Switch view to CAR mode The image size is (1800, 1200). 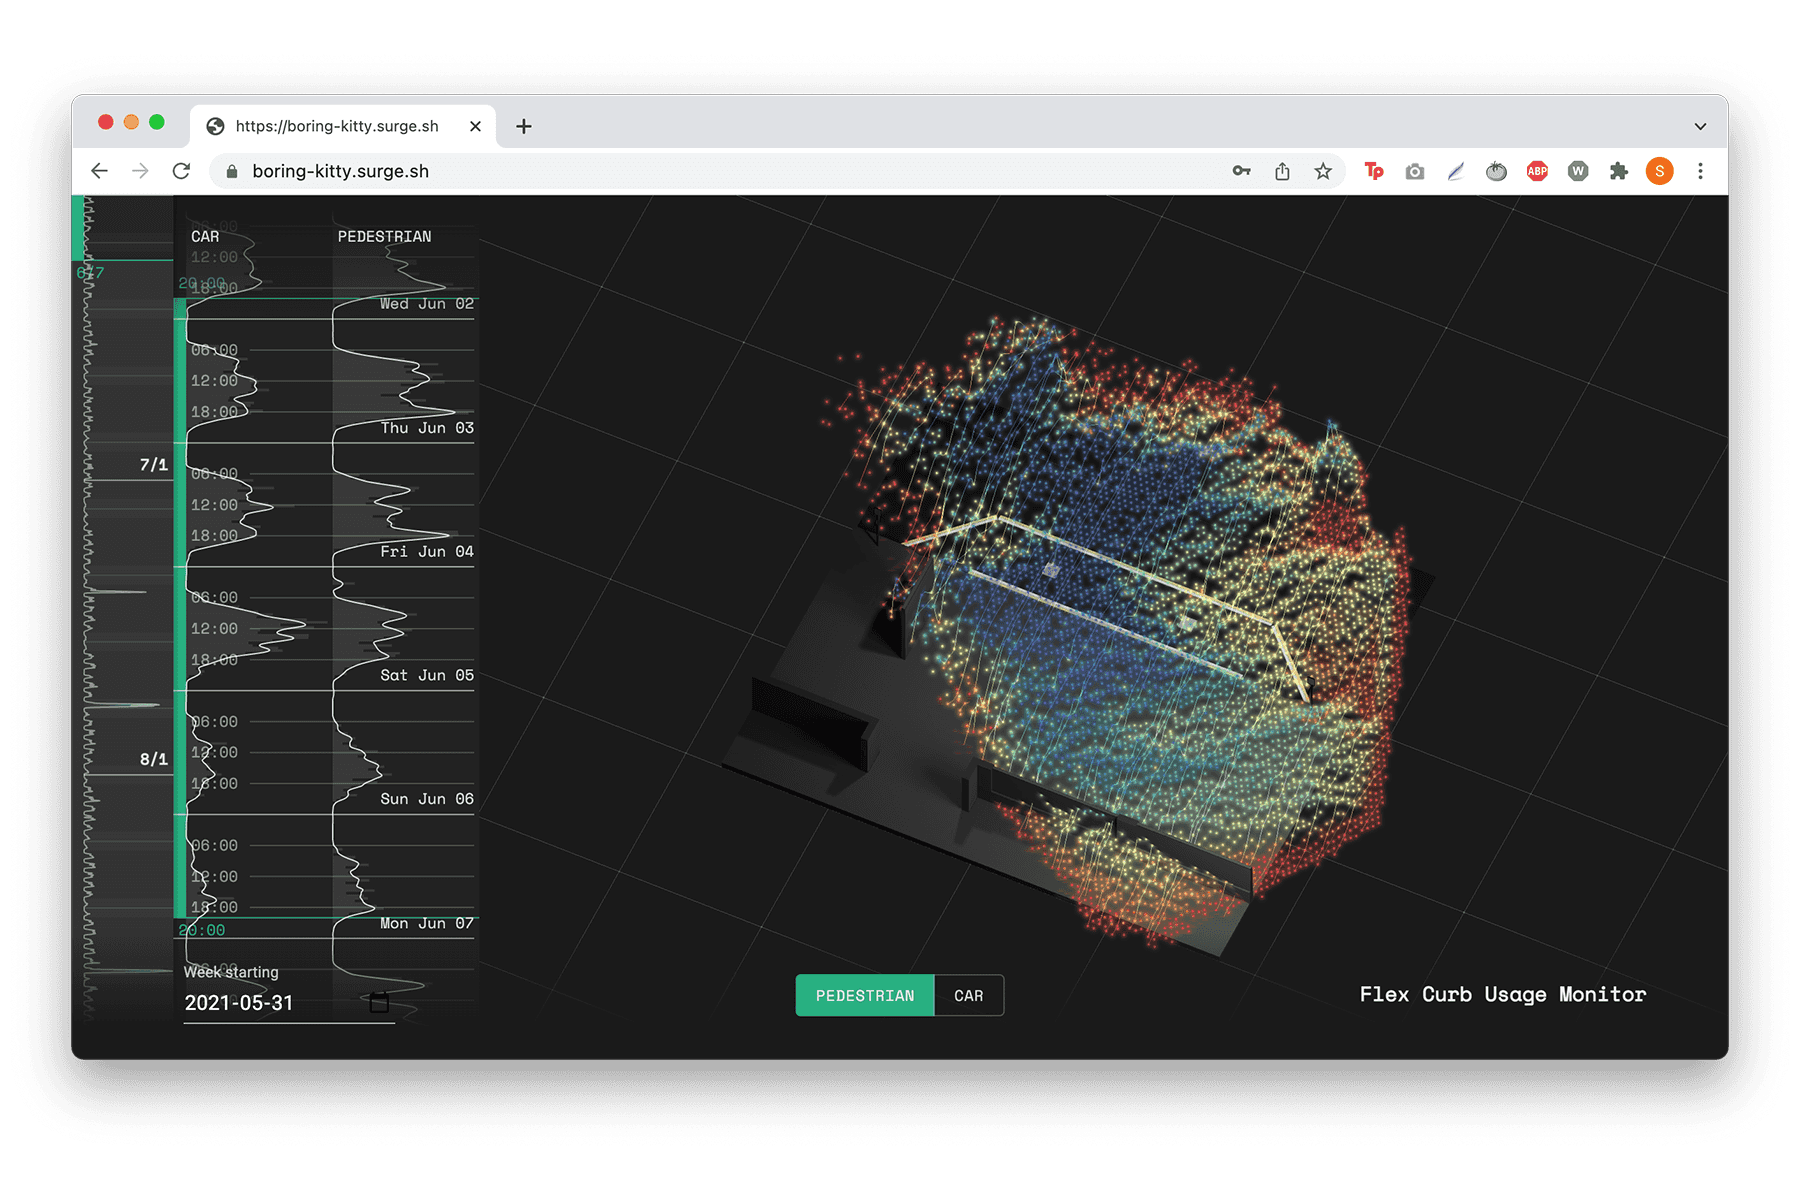click(x=968, y=995)
